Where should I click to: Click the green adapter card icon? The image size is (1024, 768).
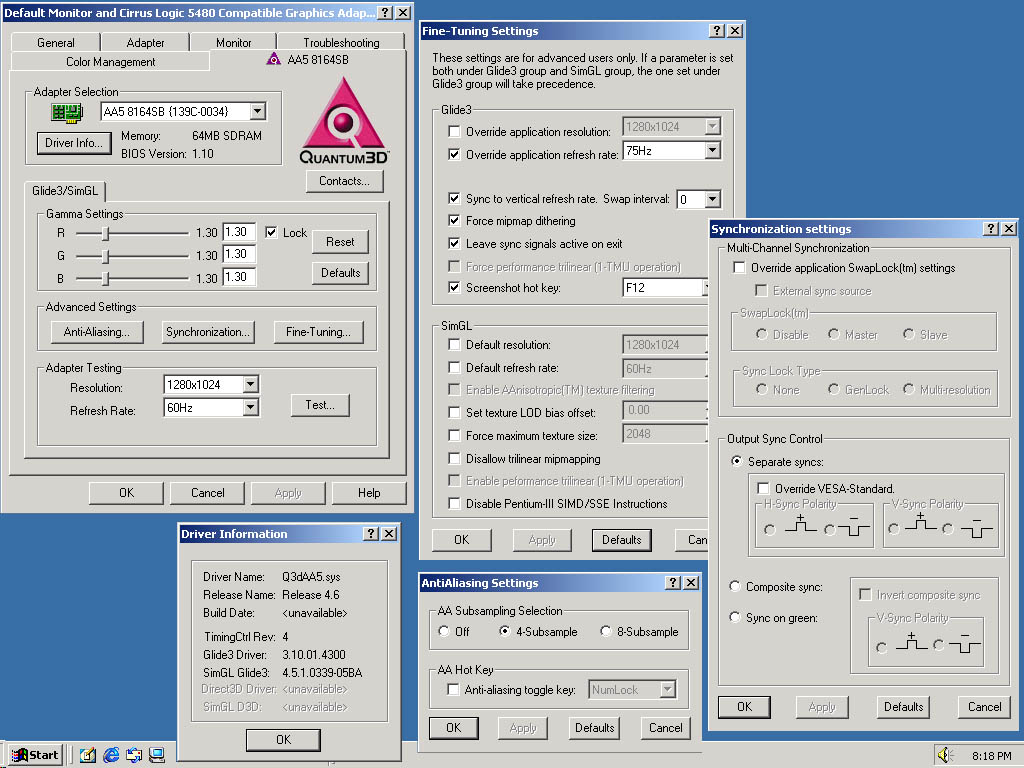tap(66, 112)
